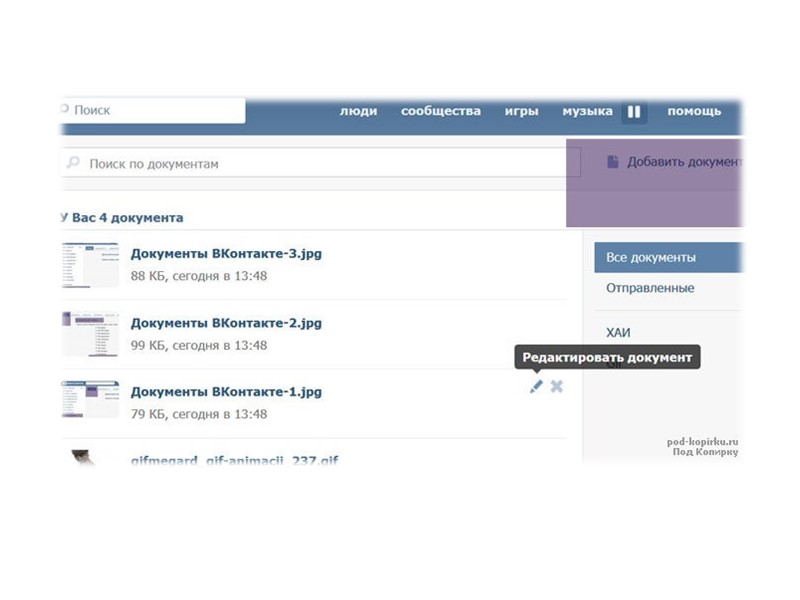Screen dimensions: 800x600
Task: Click the У Вас 4 документа heading
Action: coord(122,218)
